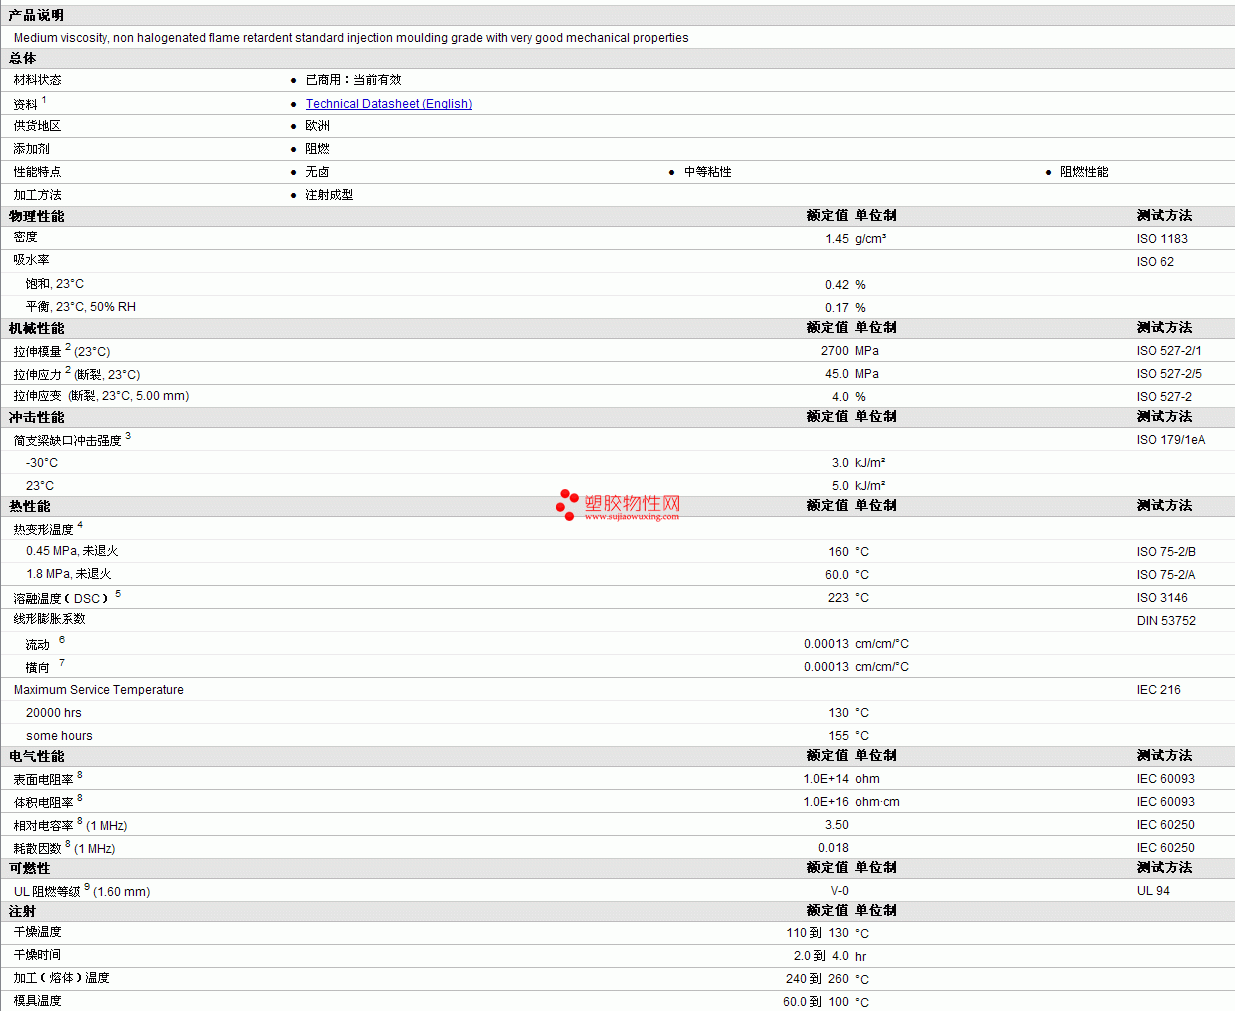
Task: Click the 总体 section header
Action: pyautogui.click(x=22, y=58)
